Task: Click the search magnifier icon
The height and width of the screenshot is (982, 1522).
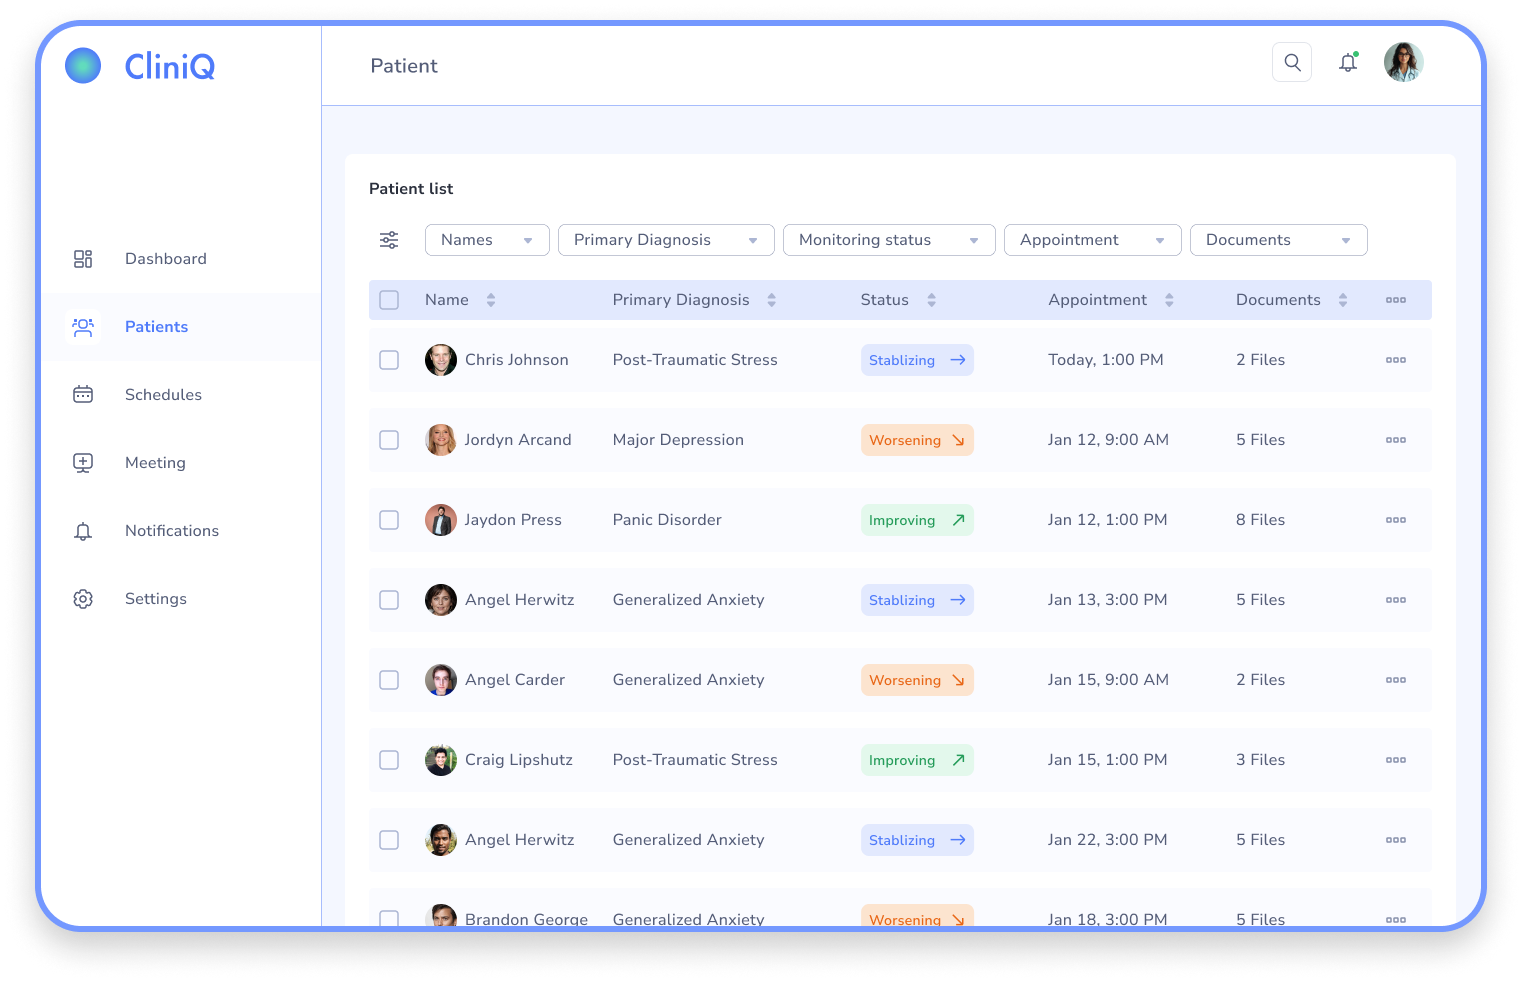Action: [x=1292, y=62]
